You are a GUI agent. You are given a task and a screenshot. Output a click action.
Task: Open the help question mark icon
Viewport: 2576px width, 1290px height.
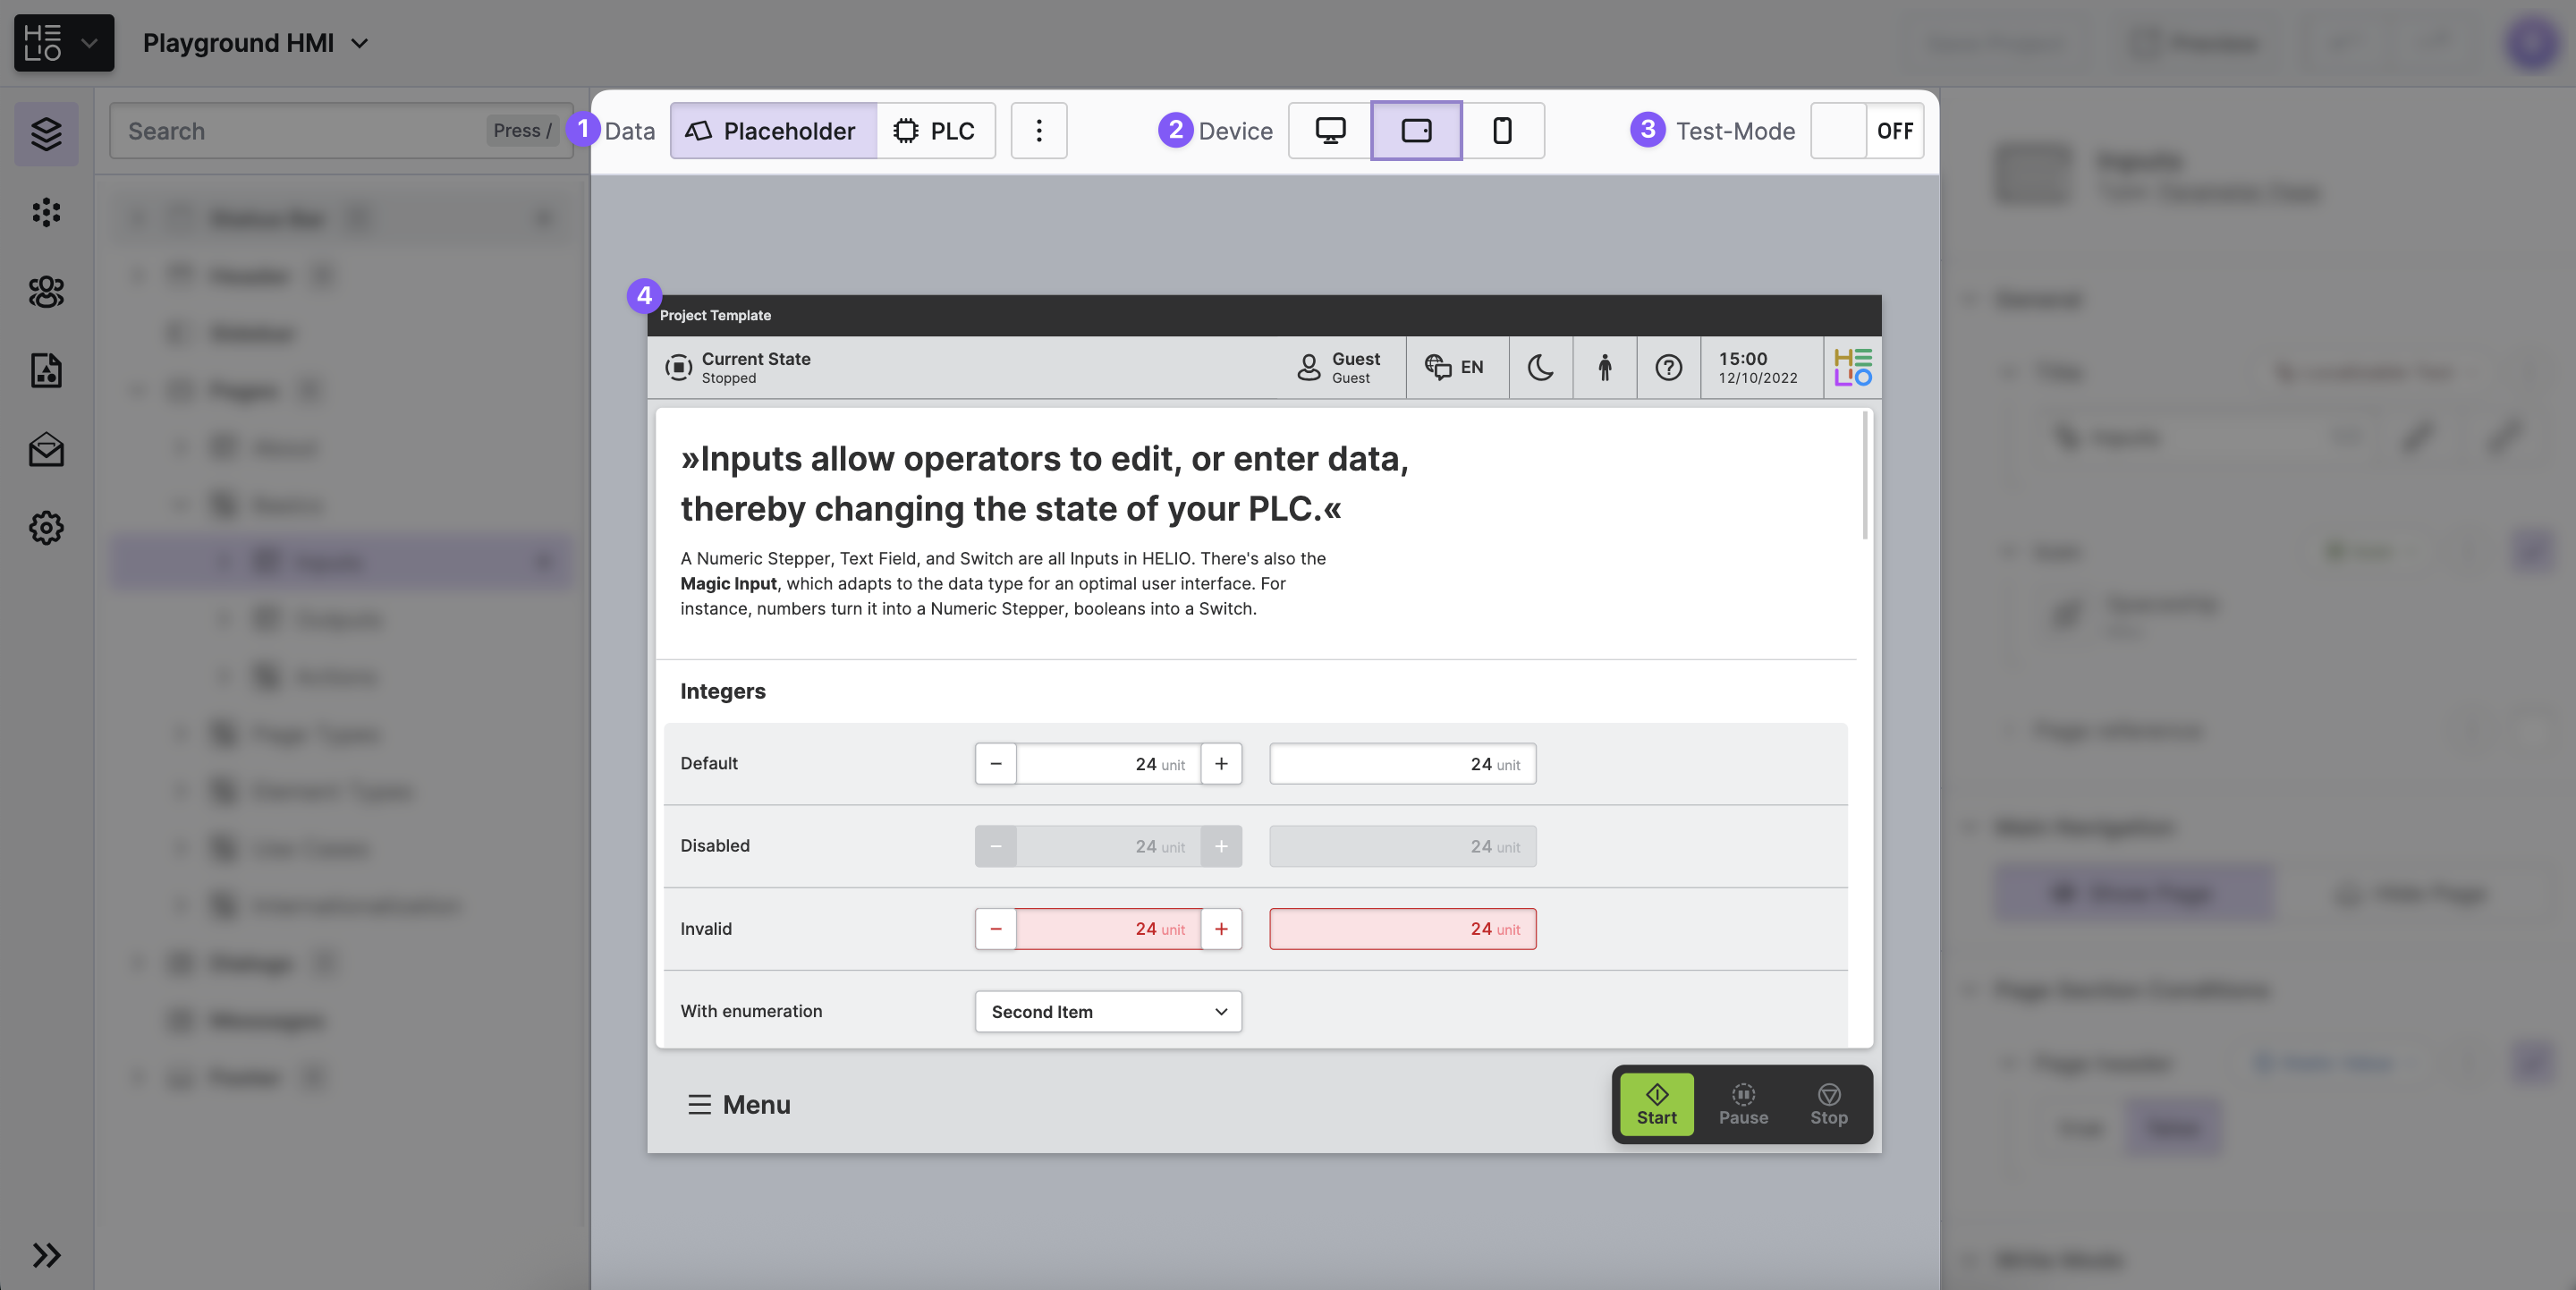[x=1668, y=367]
